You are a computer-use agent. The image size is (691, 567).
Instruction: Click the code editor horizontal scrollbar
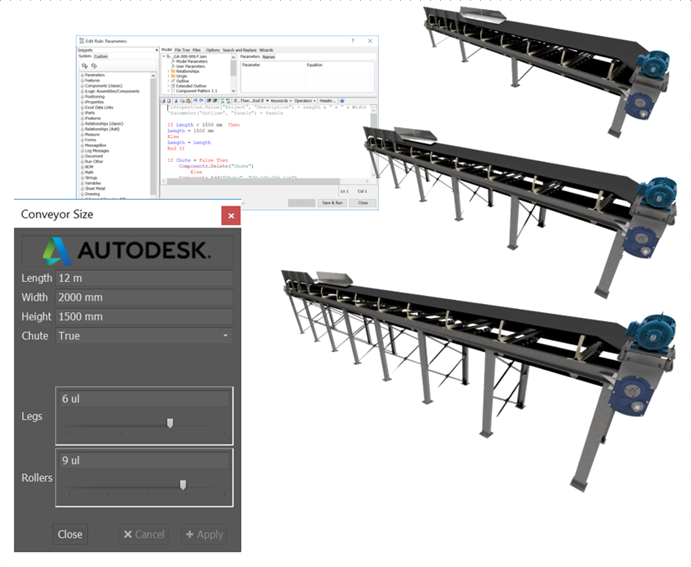264,181
